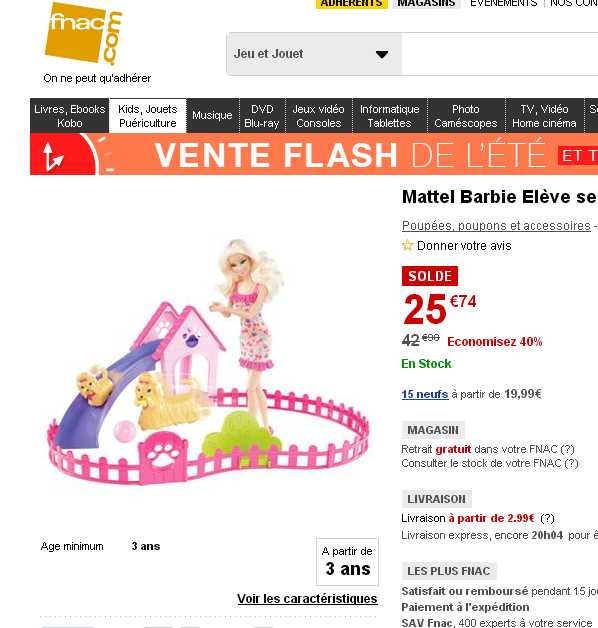The image size is (598, 628).
Task: Click the 15 neufs offers link
Action: click(425, 394)
